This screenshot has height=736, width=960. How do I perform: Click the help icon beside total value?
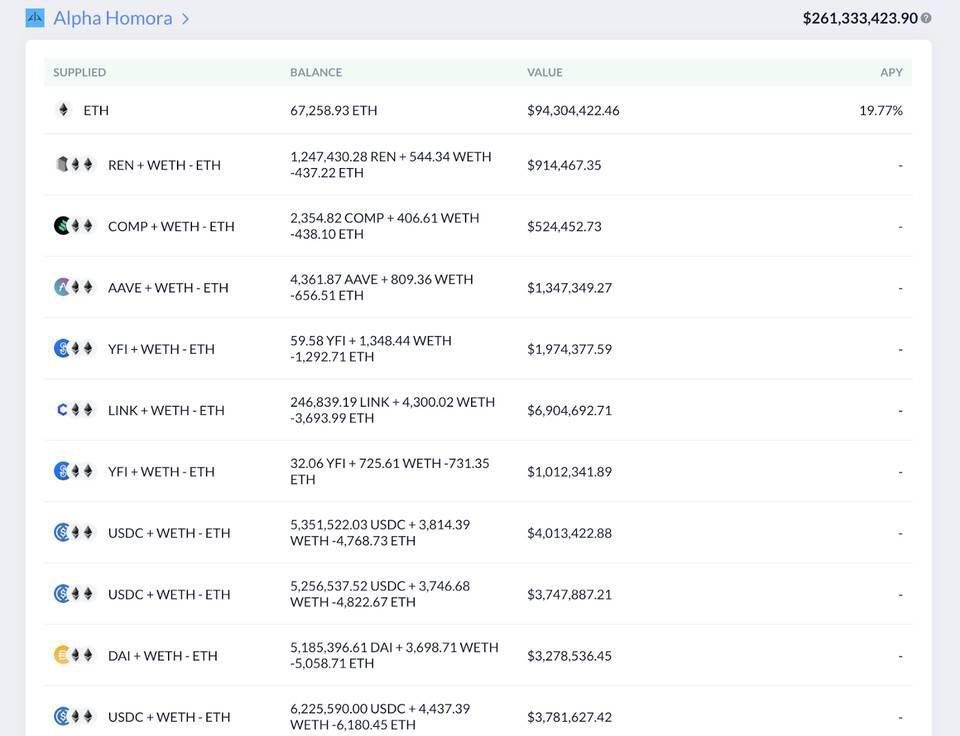tap(926, 18)
